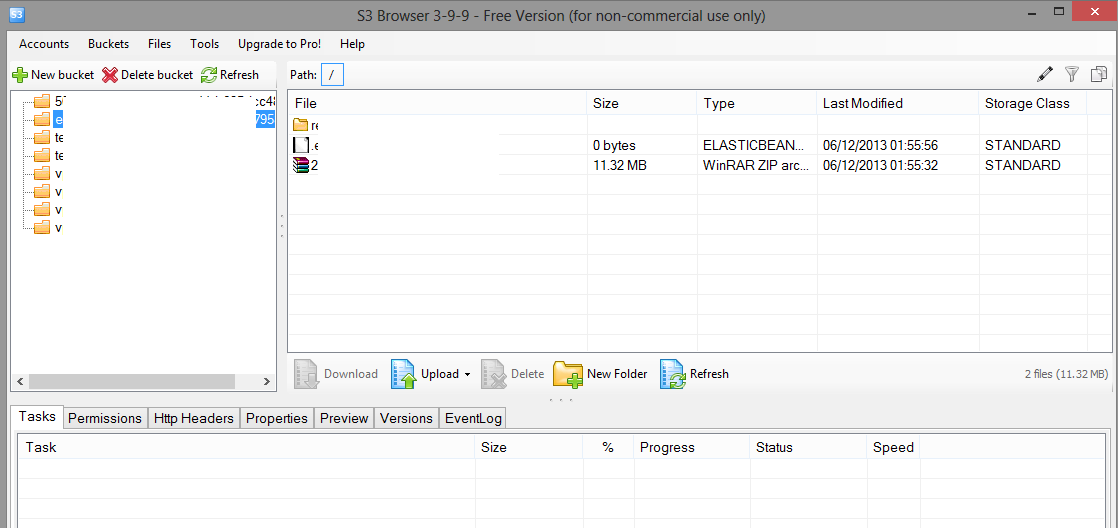This screenshot has height=528, width=1118.
Task: Click Size header in Tasks panel
Action: click(529, 447)
